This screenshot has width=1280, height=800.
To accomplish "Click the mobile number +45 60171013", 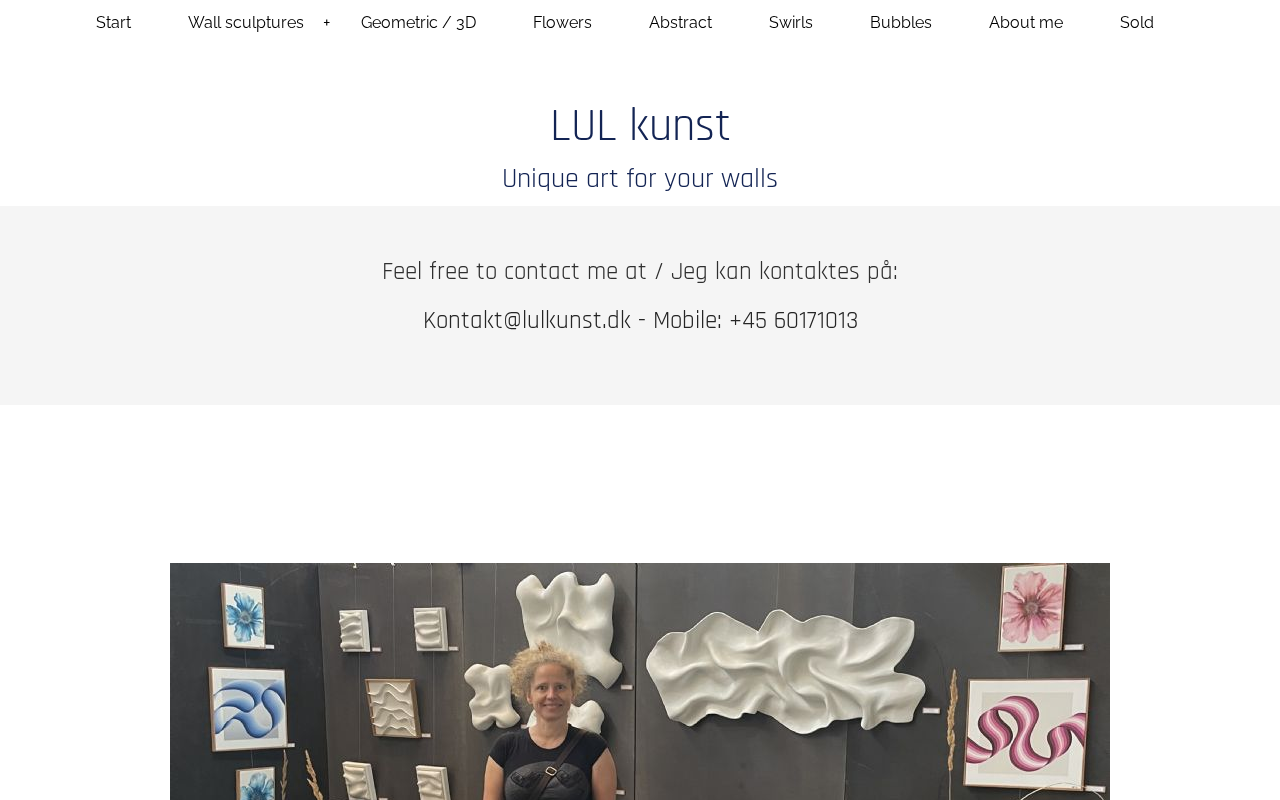I will (793, 321).
